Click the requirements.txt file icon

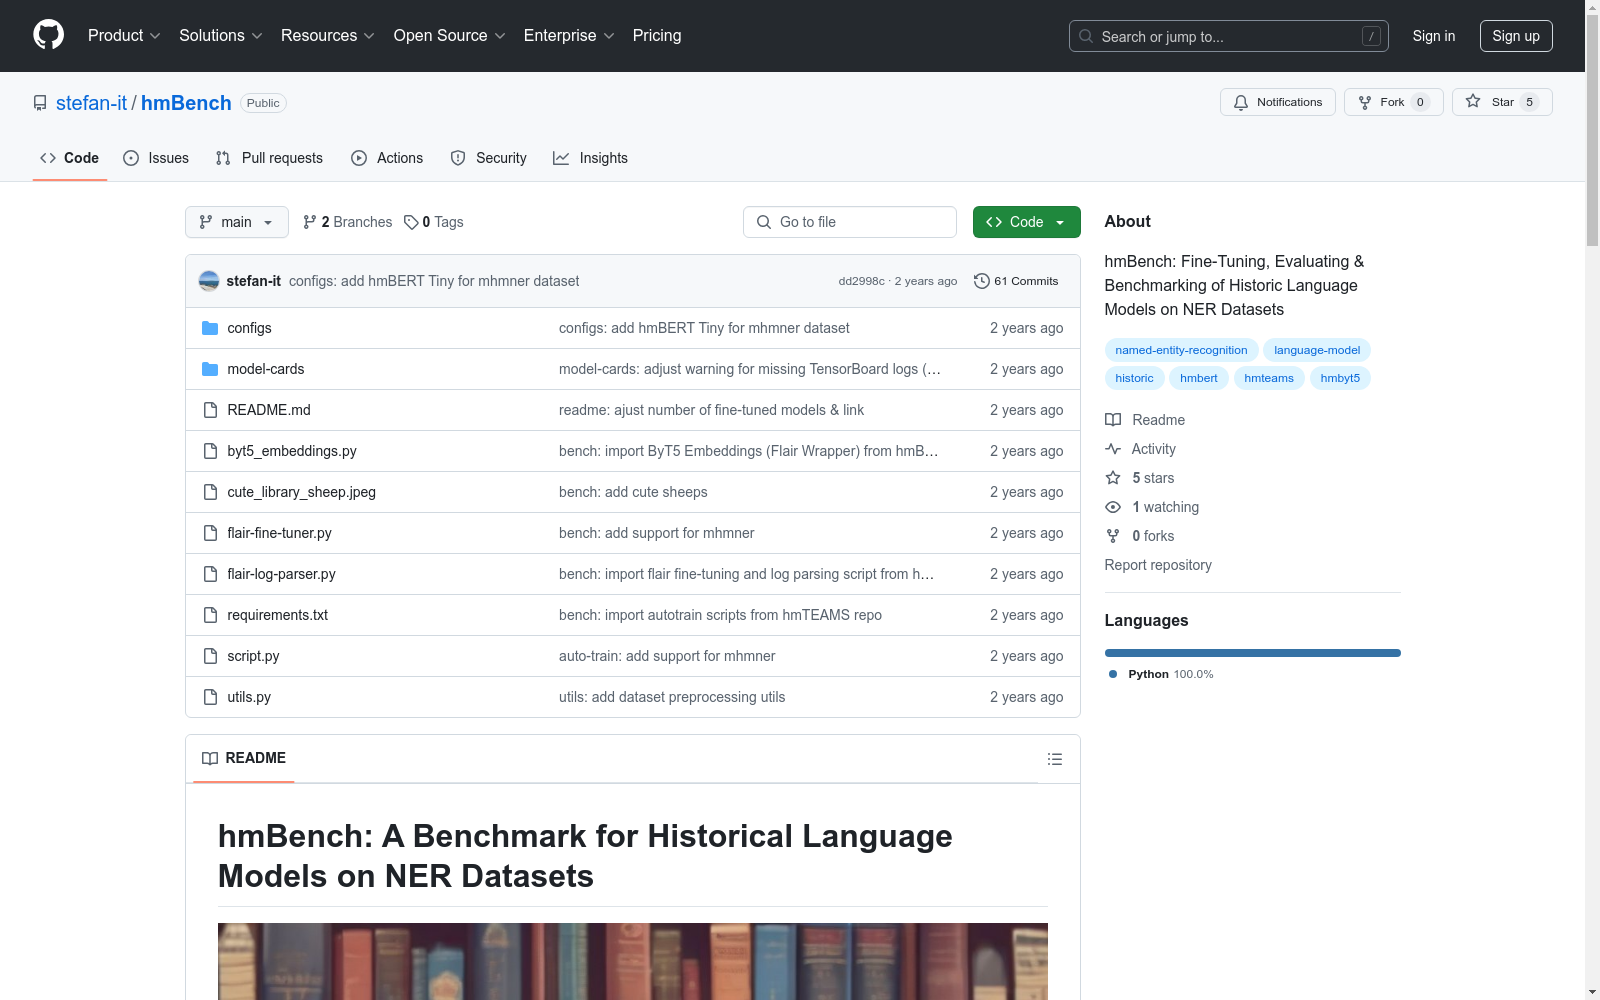pos(210,615)
